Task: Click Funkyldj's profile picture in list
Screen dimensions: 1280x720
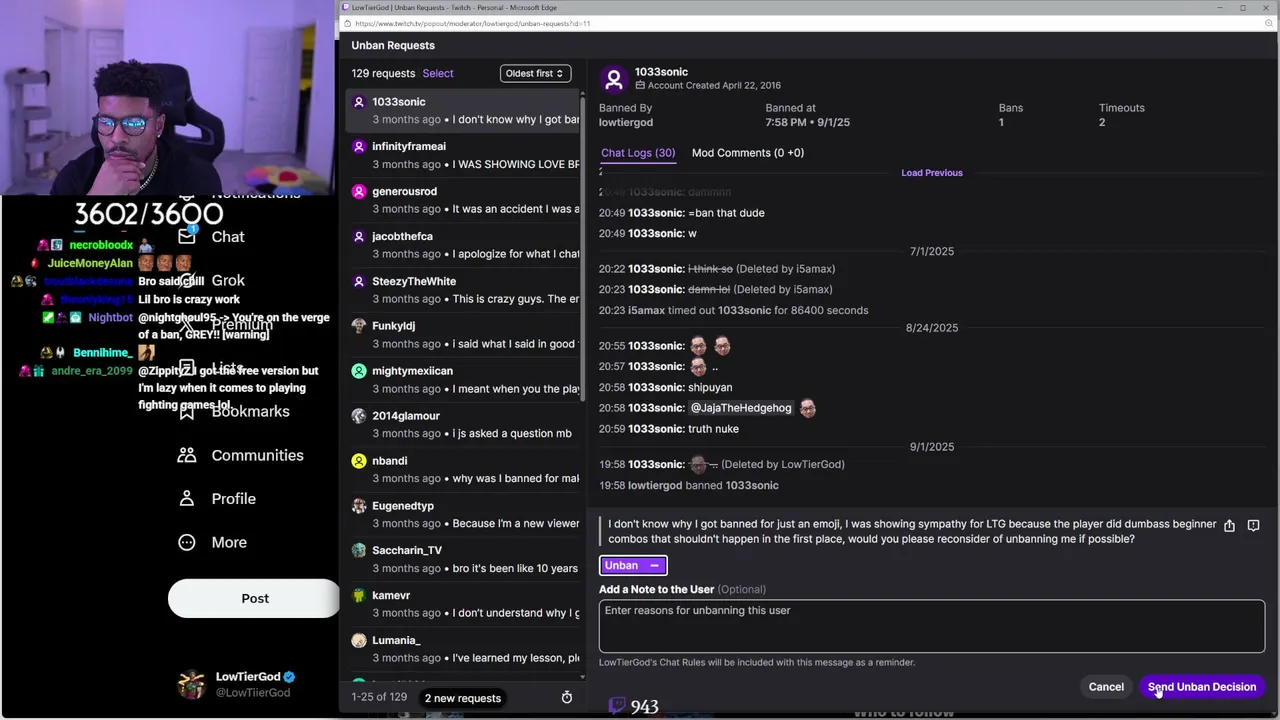Action: coord(359,326)
